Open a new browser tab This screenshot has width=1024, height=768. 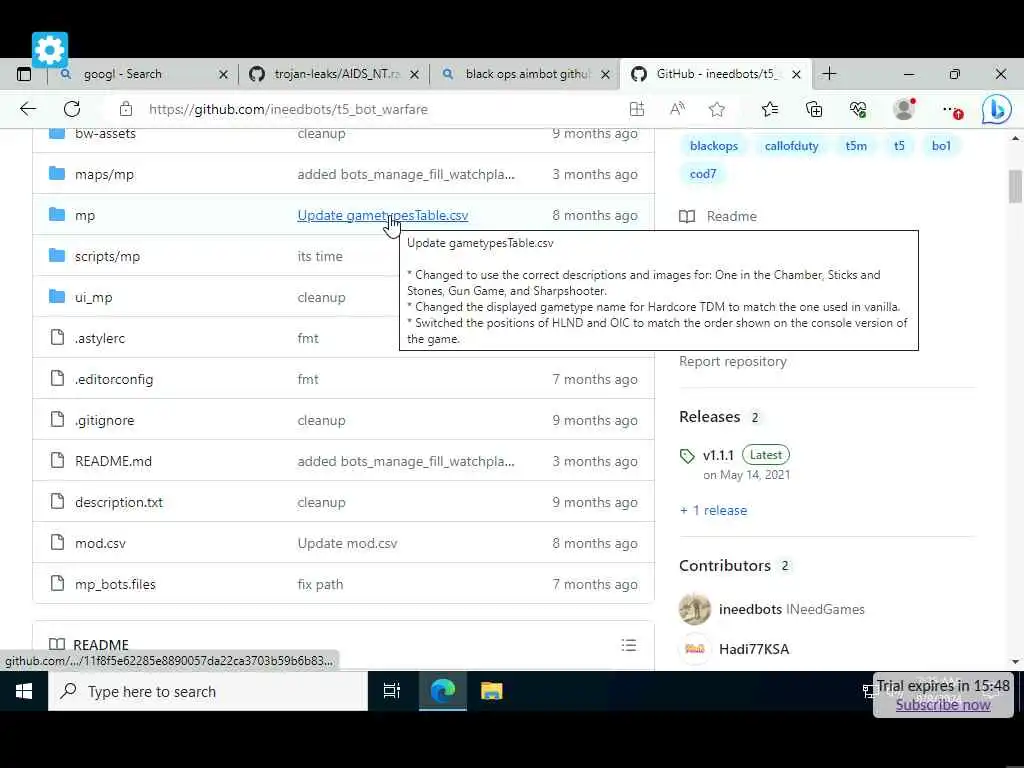click(829, 74)
